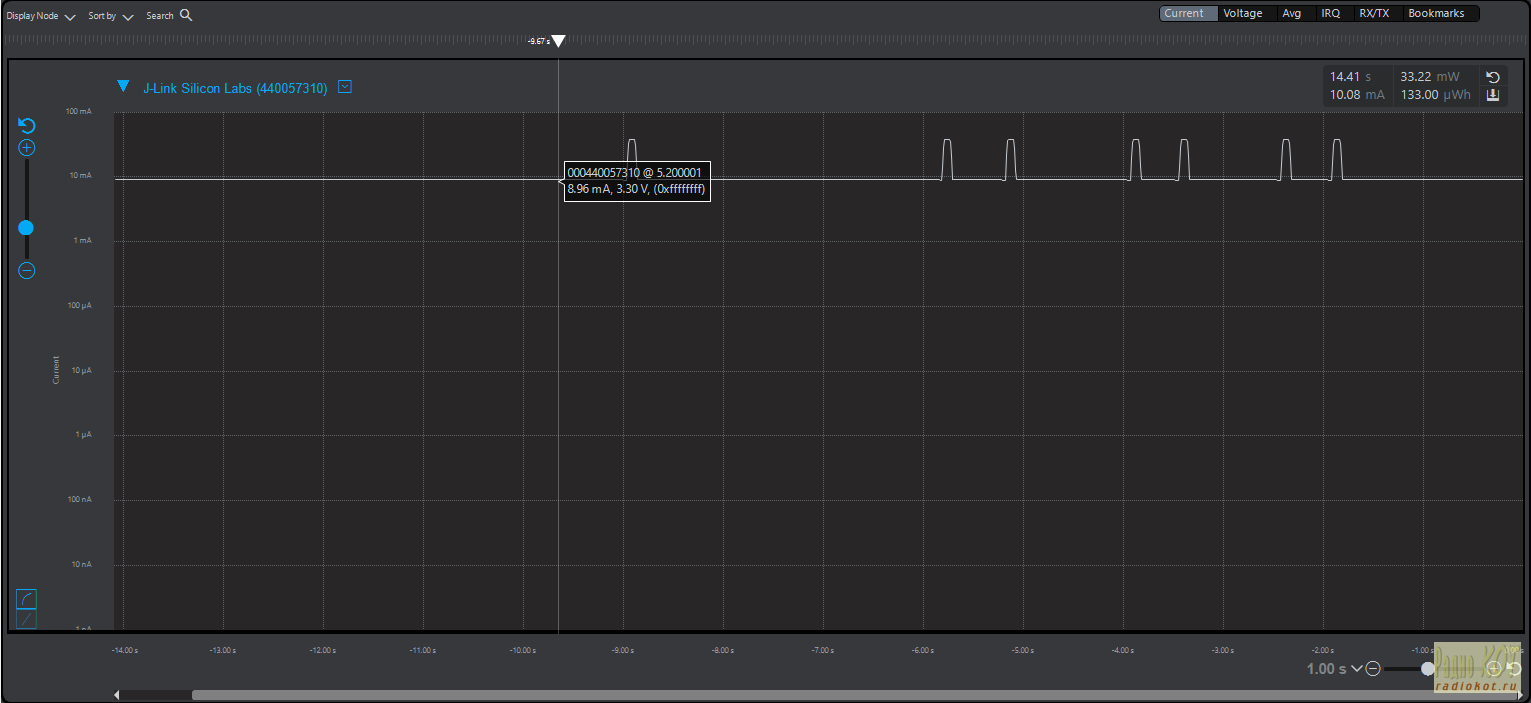Save the captured energy data
Viewport: 1531px width, 703px height.
[x=1493, y=95]
